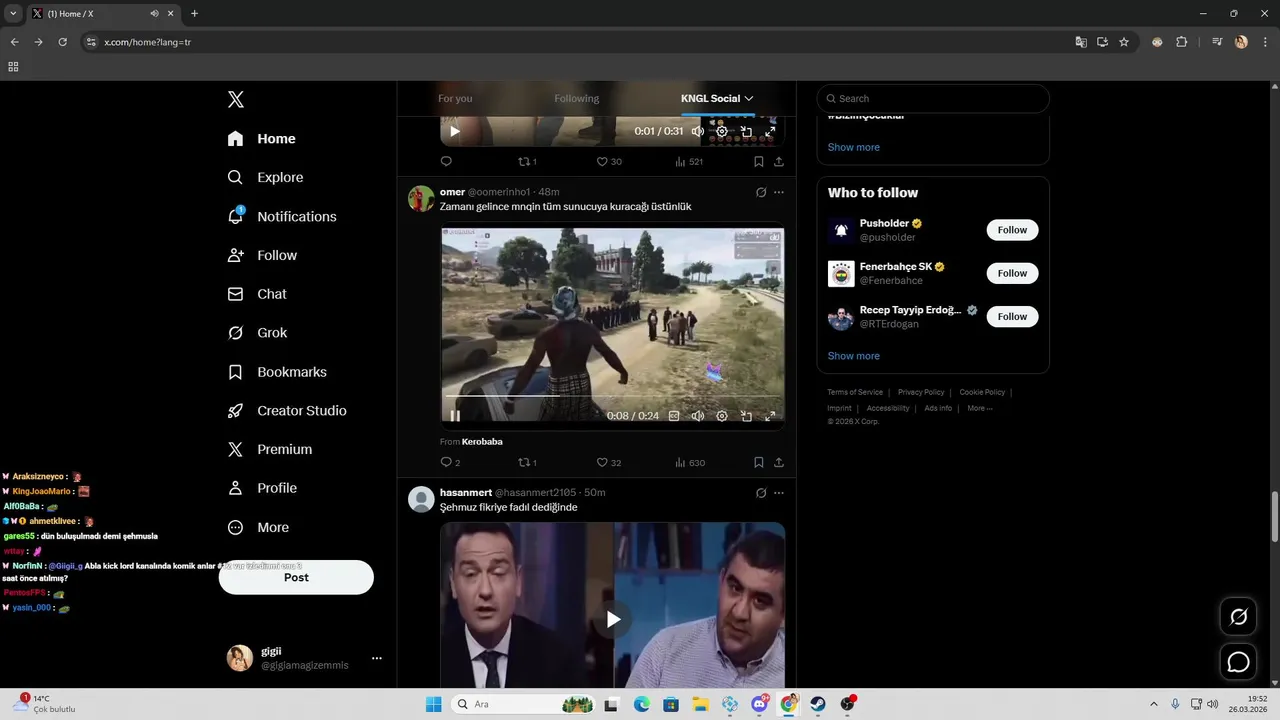Reload the page in Chrome
This screenshot has height=720, width=1280.
pyautogui.click(x=62, y=42)
